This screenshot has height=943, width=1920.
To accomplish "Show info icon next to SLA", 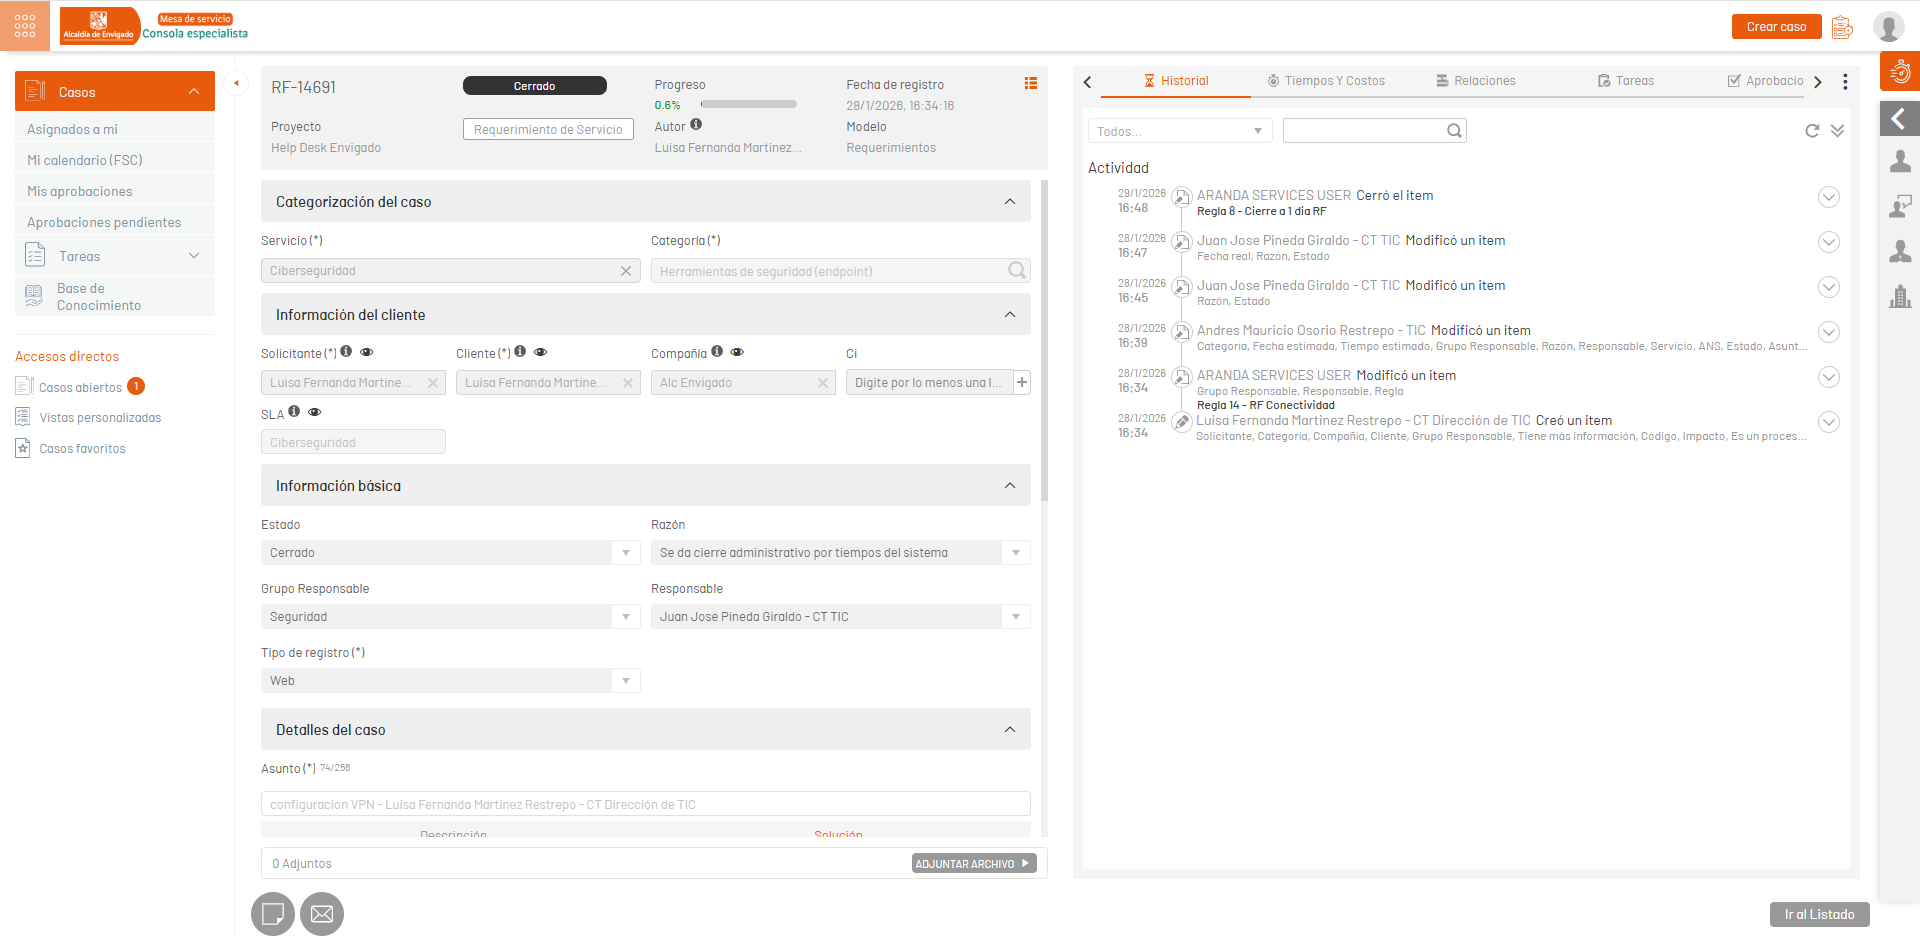I will (294, 412).
